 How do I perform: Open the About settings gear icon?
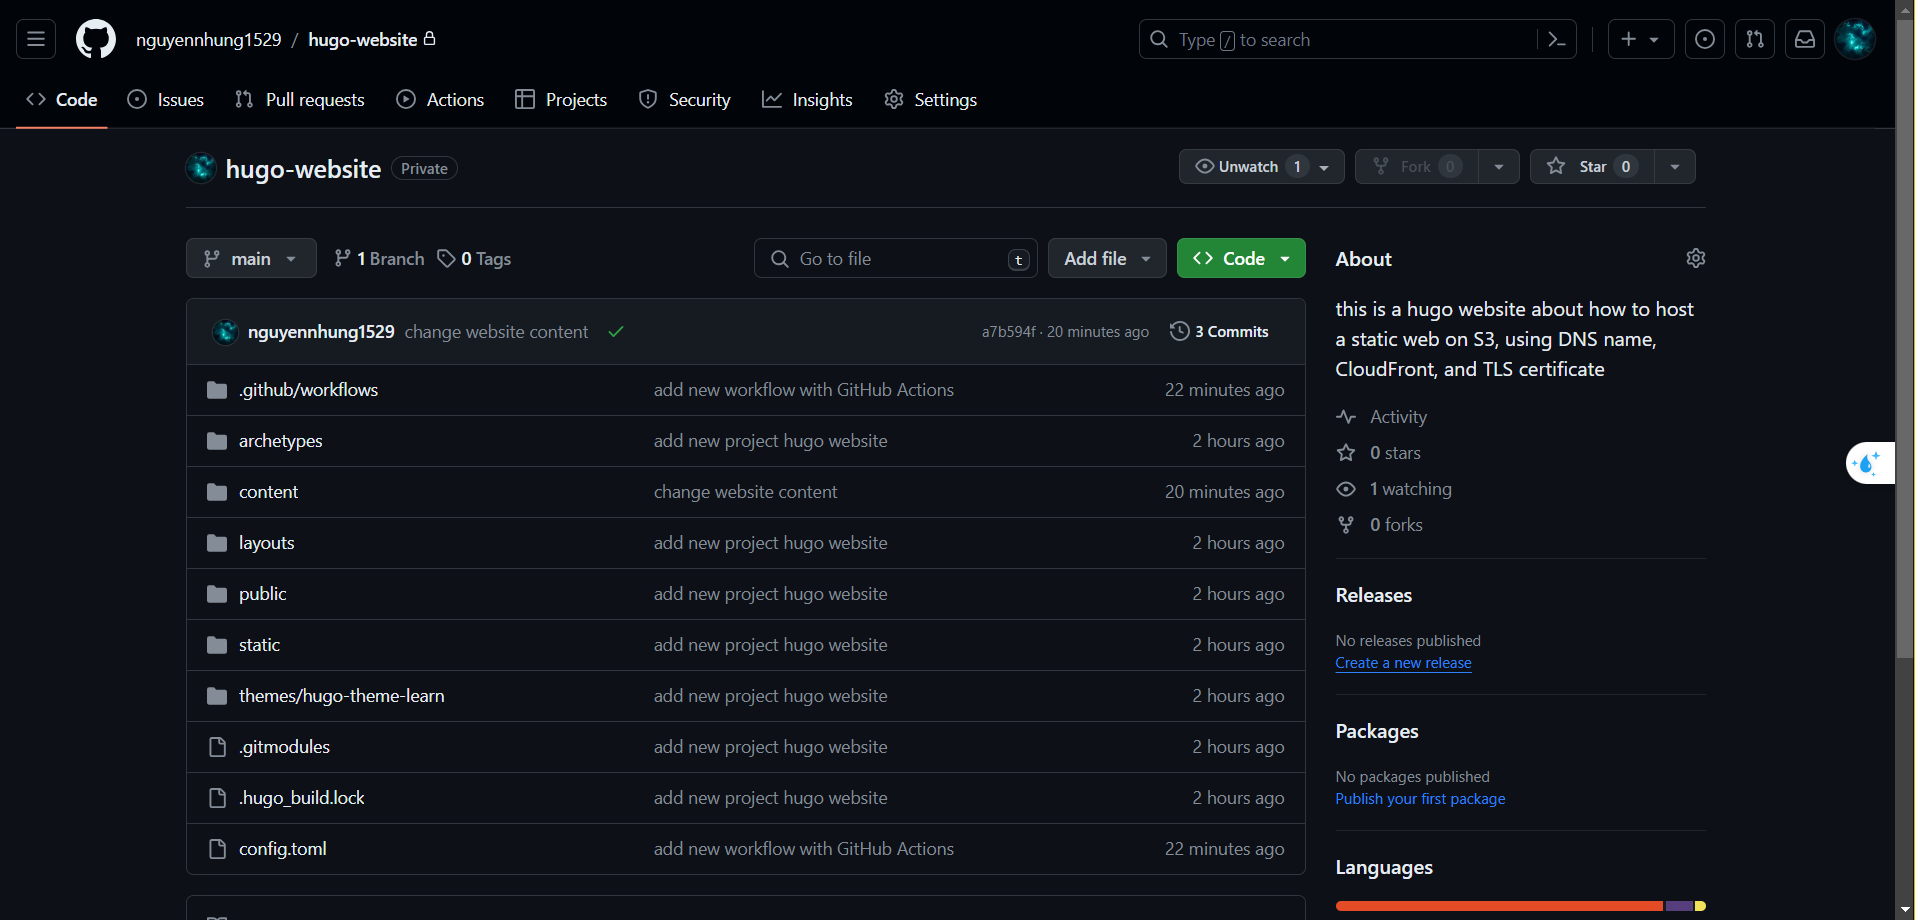click(x=1696, y=258)
